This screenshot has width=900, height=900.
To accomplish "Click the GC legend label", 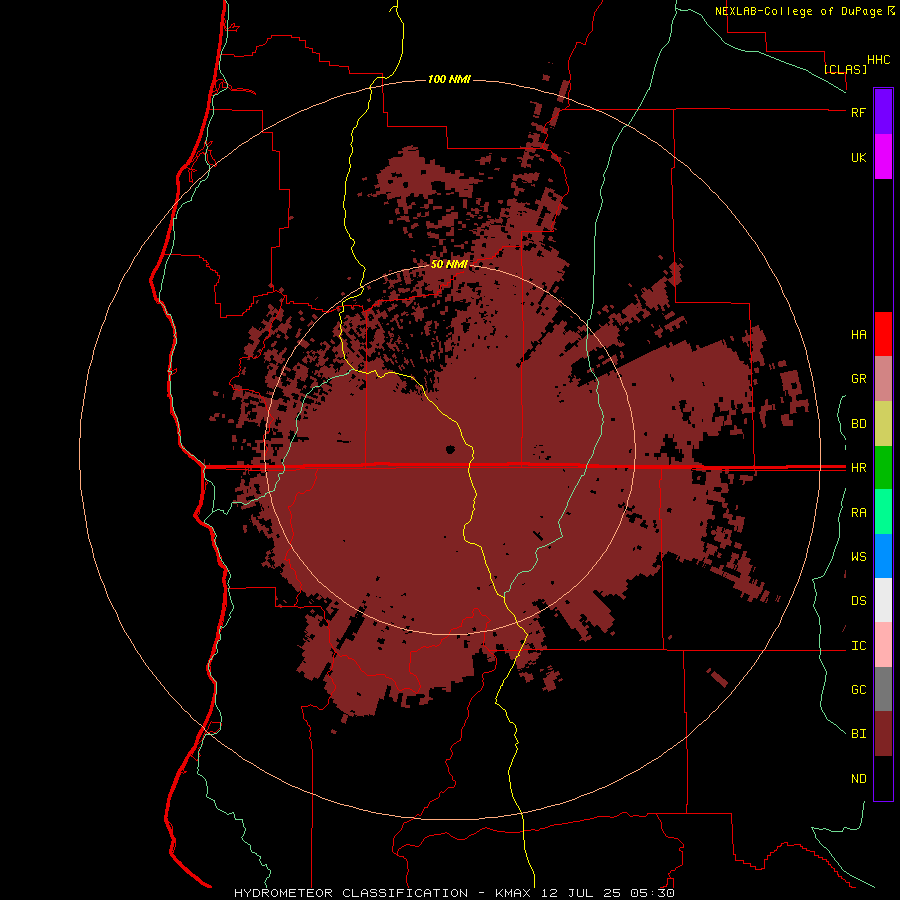I will [858, 690].
